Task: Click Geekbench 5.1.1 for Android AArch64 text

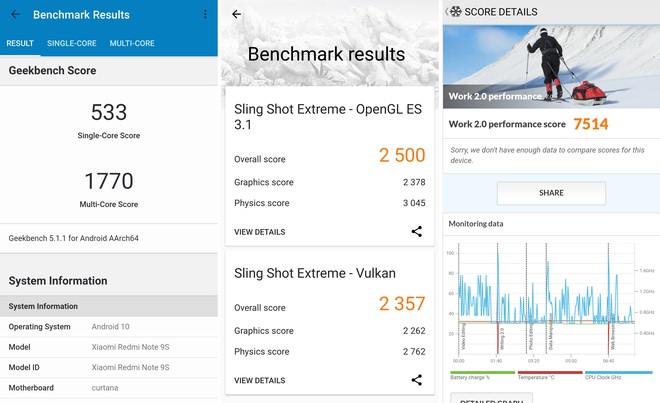Action: point(74,238)
